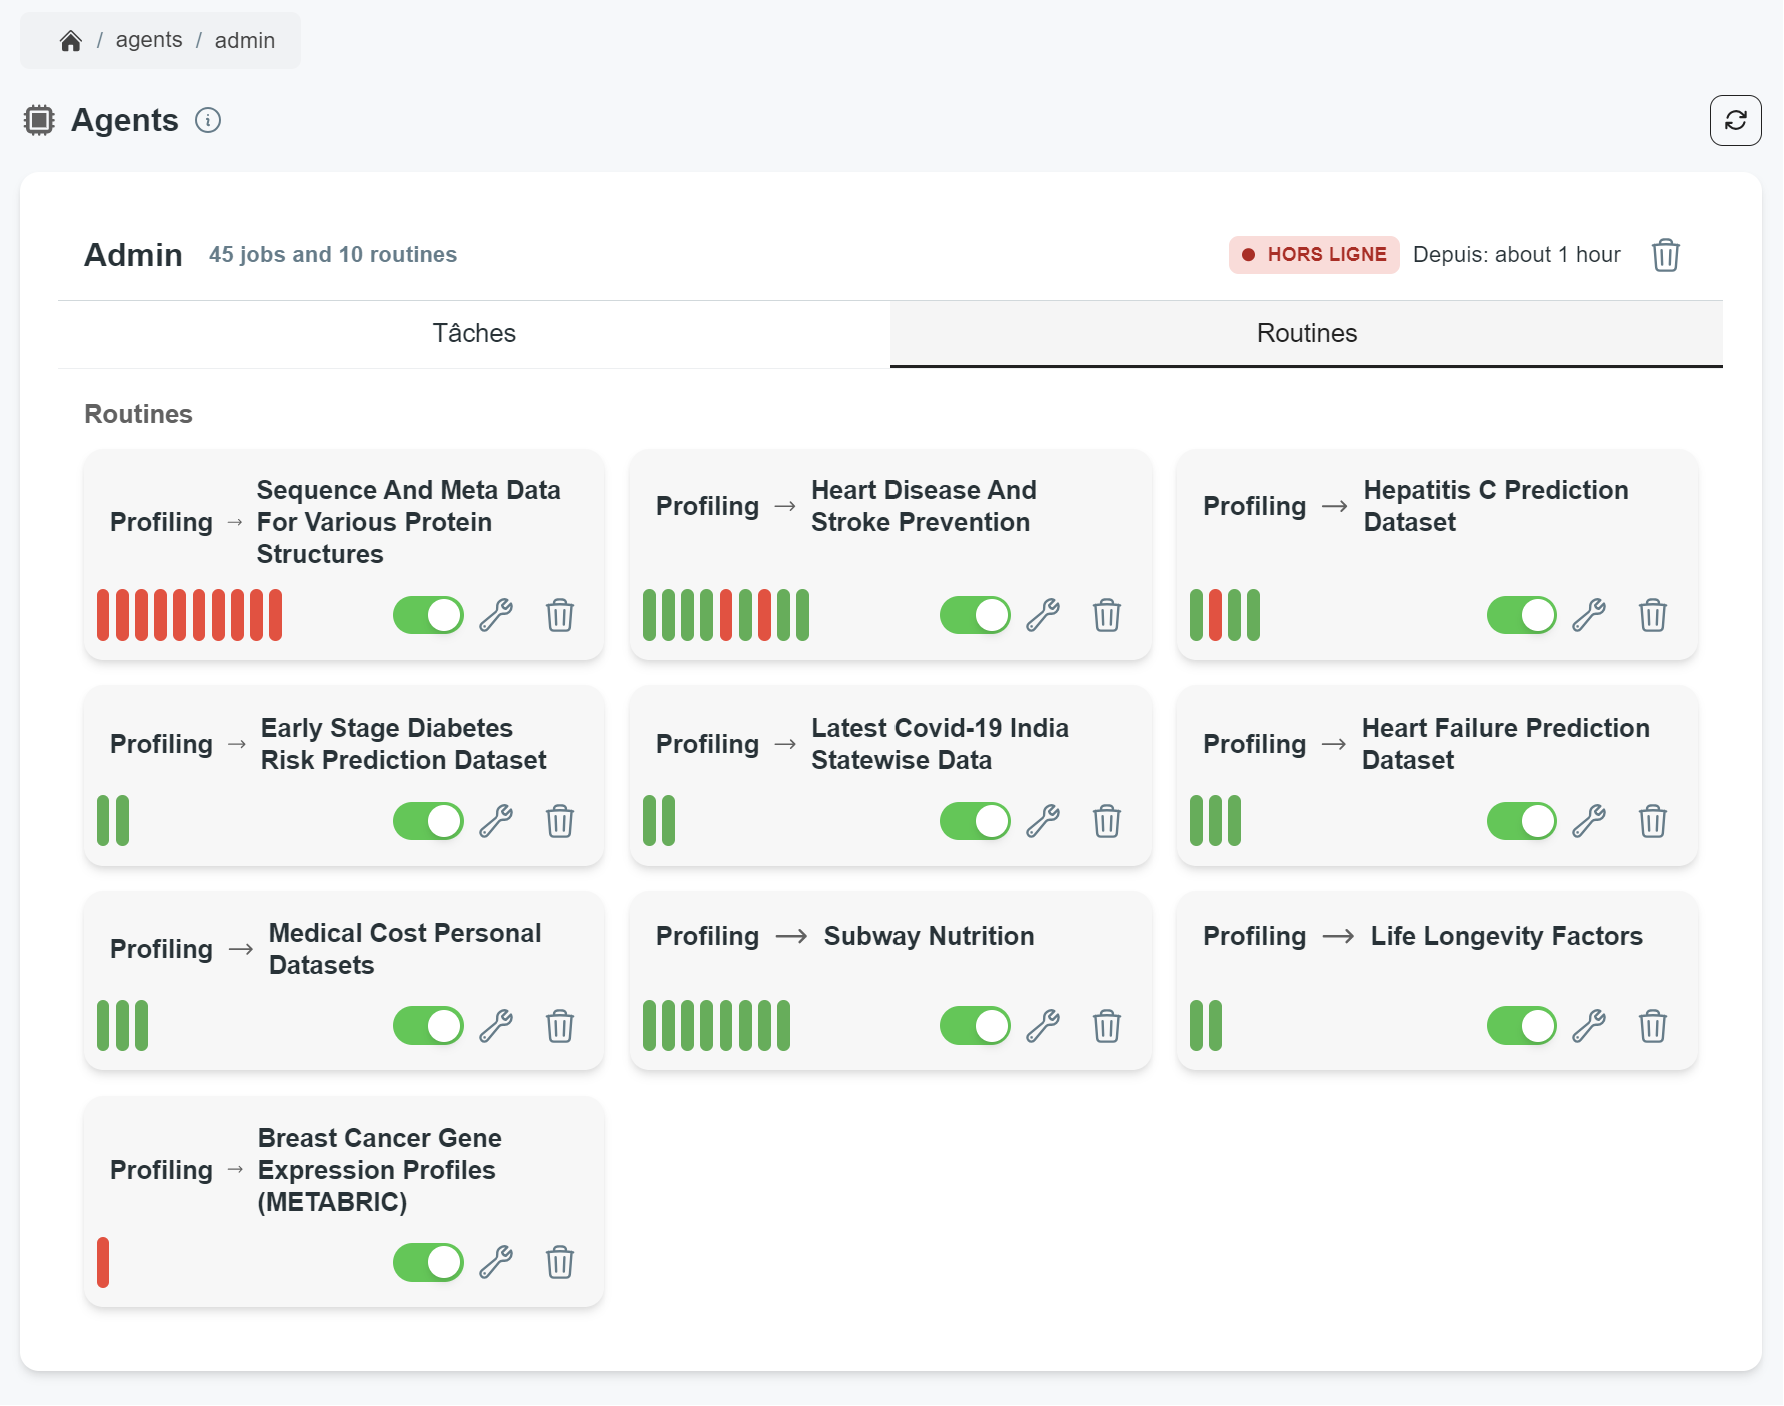Open settings wrench for Hepatitis C Prediction
The width and height of the screenshot is (1784, 1406).
coord(1589,615)
